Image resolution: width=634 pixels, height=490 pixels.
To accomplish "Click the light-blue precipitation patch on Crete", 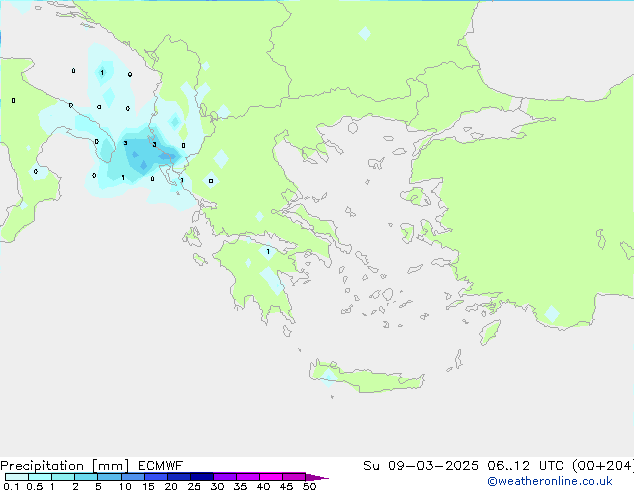I will (x=328, y=376).
